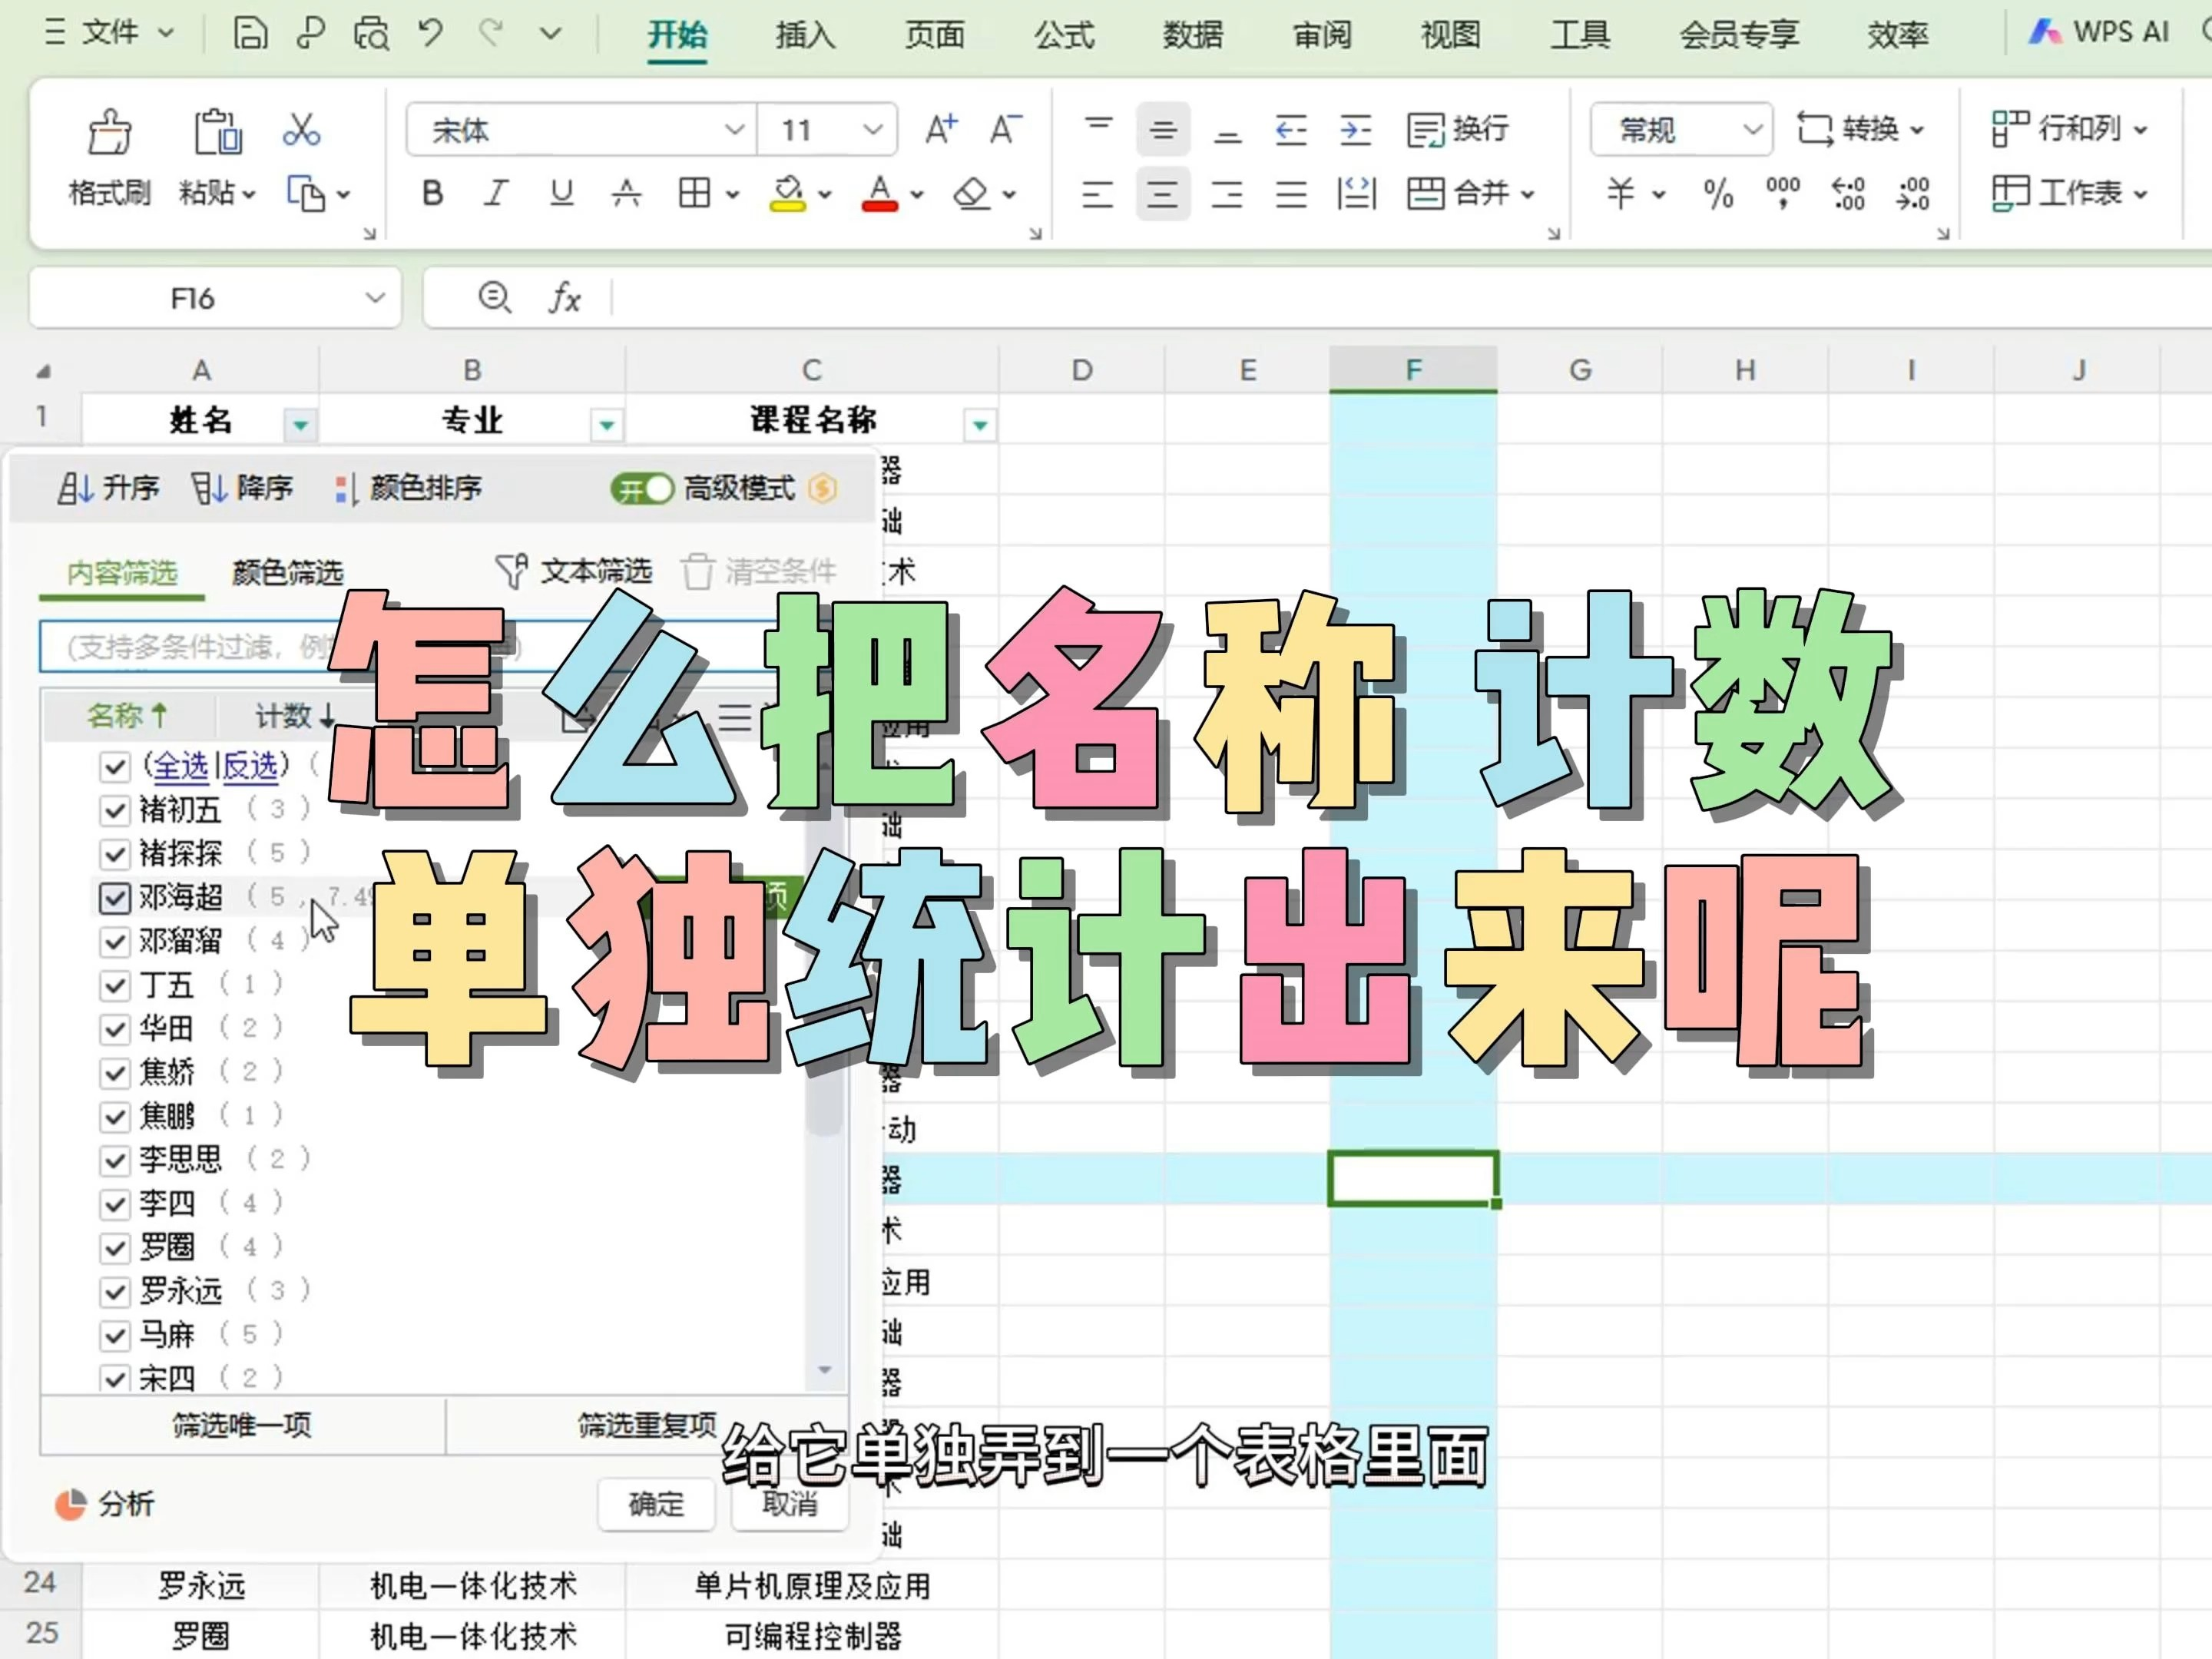Screen dimensions: 2212x1659
Task: Apply percentage format with the % icon
Action: point(1718,194)
